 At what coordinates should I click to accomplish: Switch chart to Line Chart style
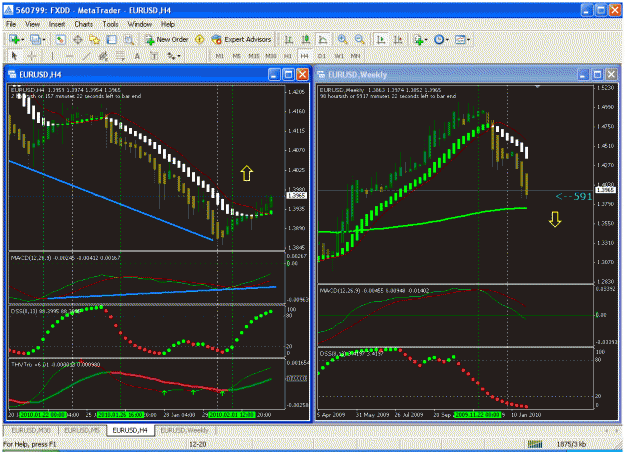click(x=323, y=39)
